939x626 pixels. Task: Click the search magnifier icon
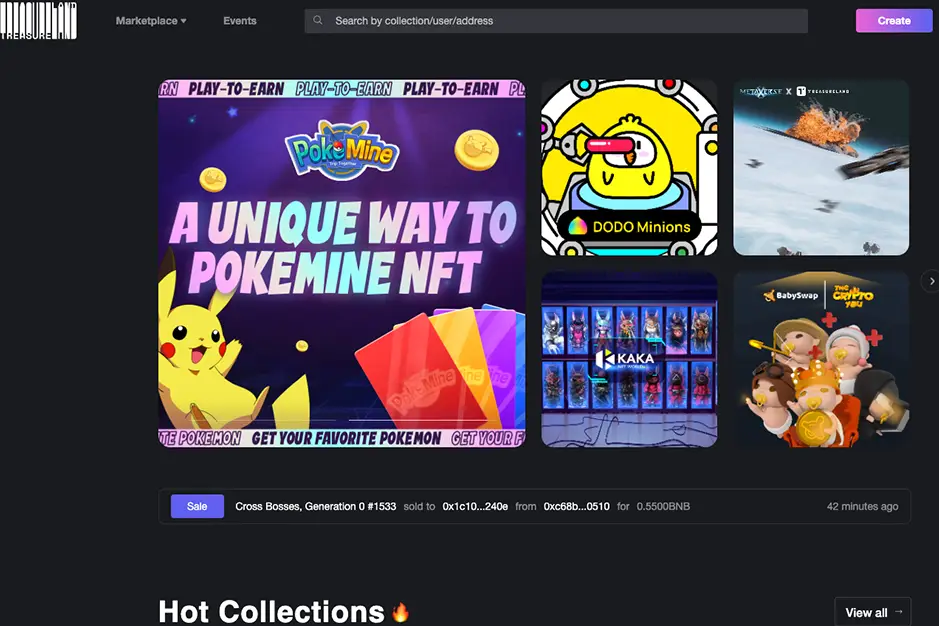[x=318, y=20]
